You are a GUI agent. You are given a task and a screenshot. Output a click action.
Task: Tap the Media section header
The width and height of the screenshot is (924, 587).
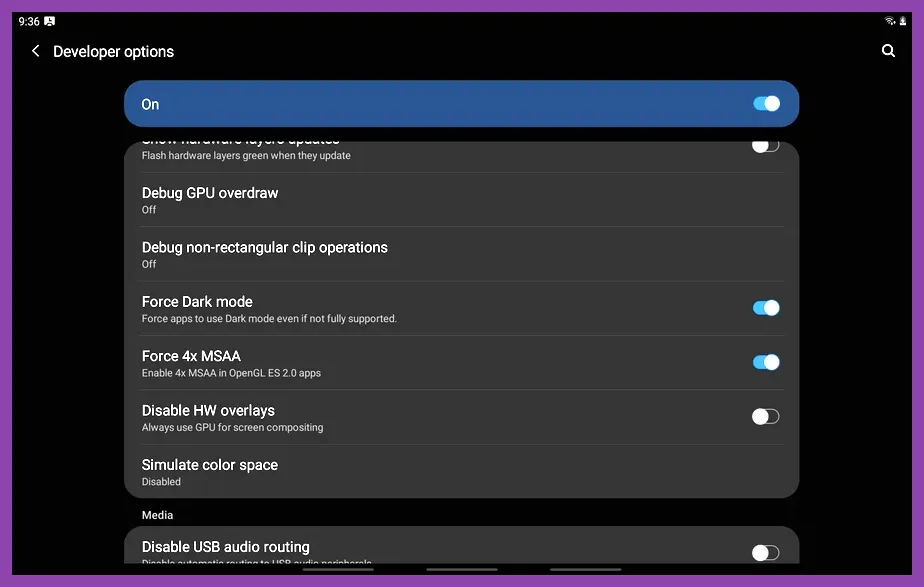[157, 515]
